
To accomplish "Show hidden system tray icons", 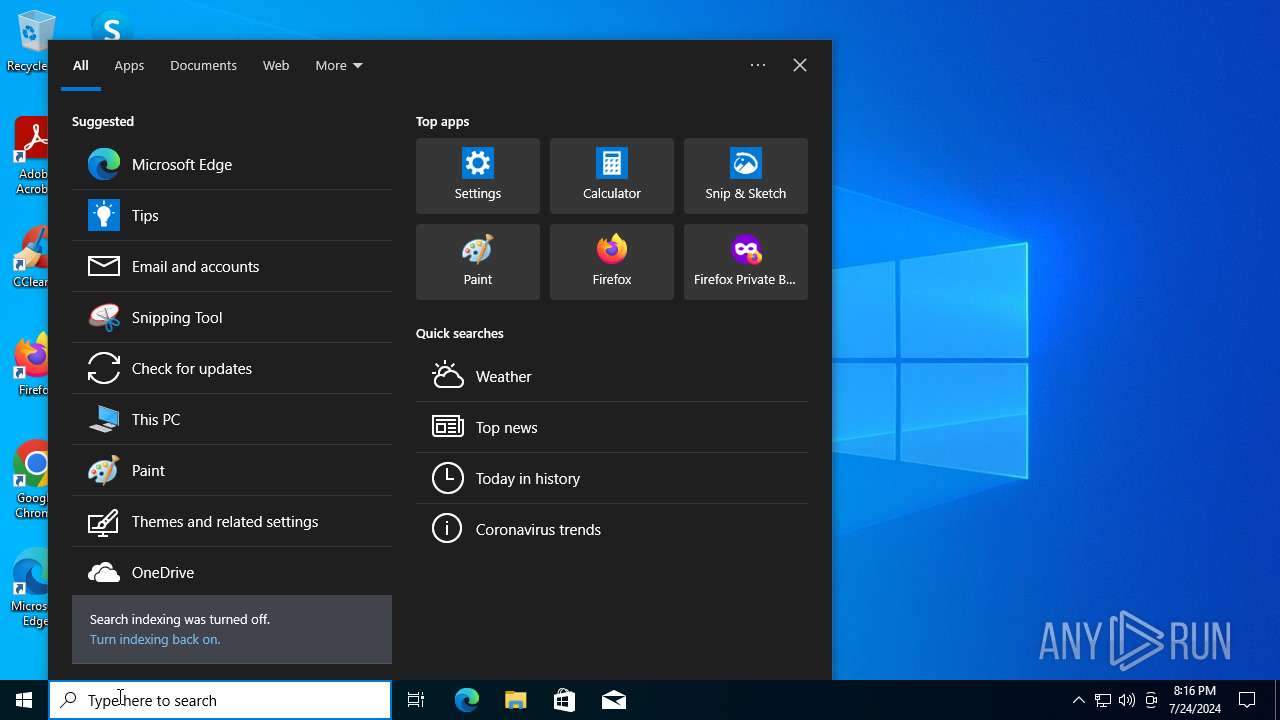I will [x=1078, y=700].
